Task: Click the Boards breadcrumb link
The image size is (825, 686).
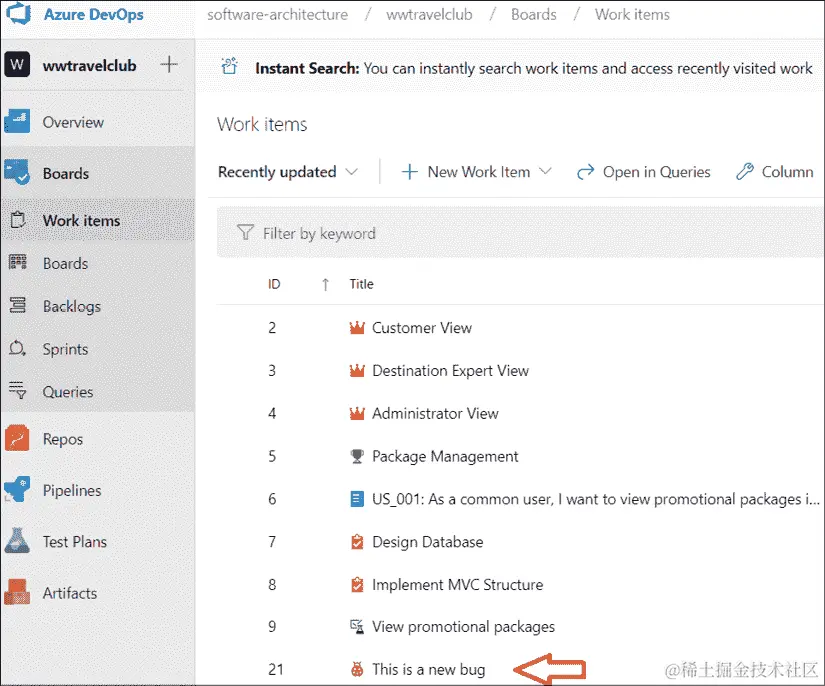Action: [534, 14]
